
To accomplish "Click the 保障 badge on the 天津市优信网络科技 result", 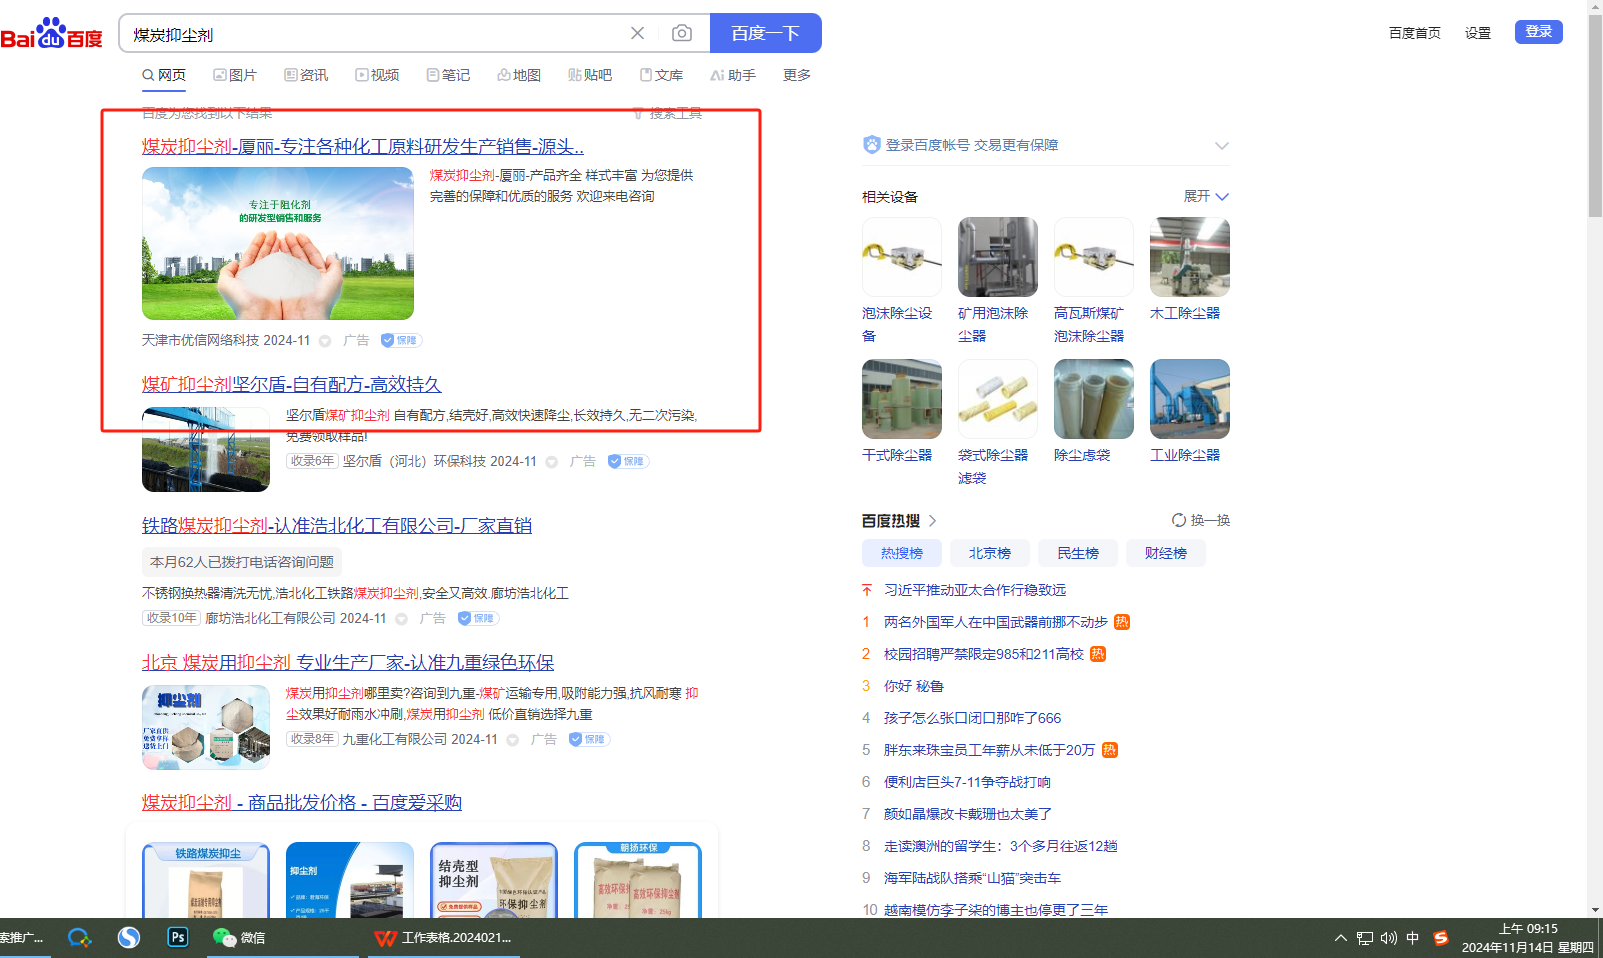I will 401,340.
